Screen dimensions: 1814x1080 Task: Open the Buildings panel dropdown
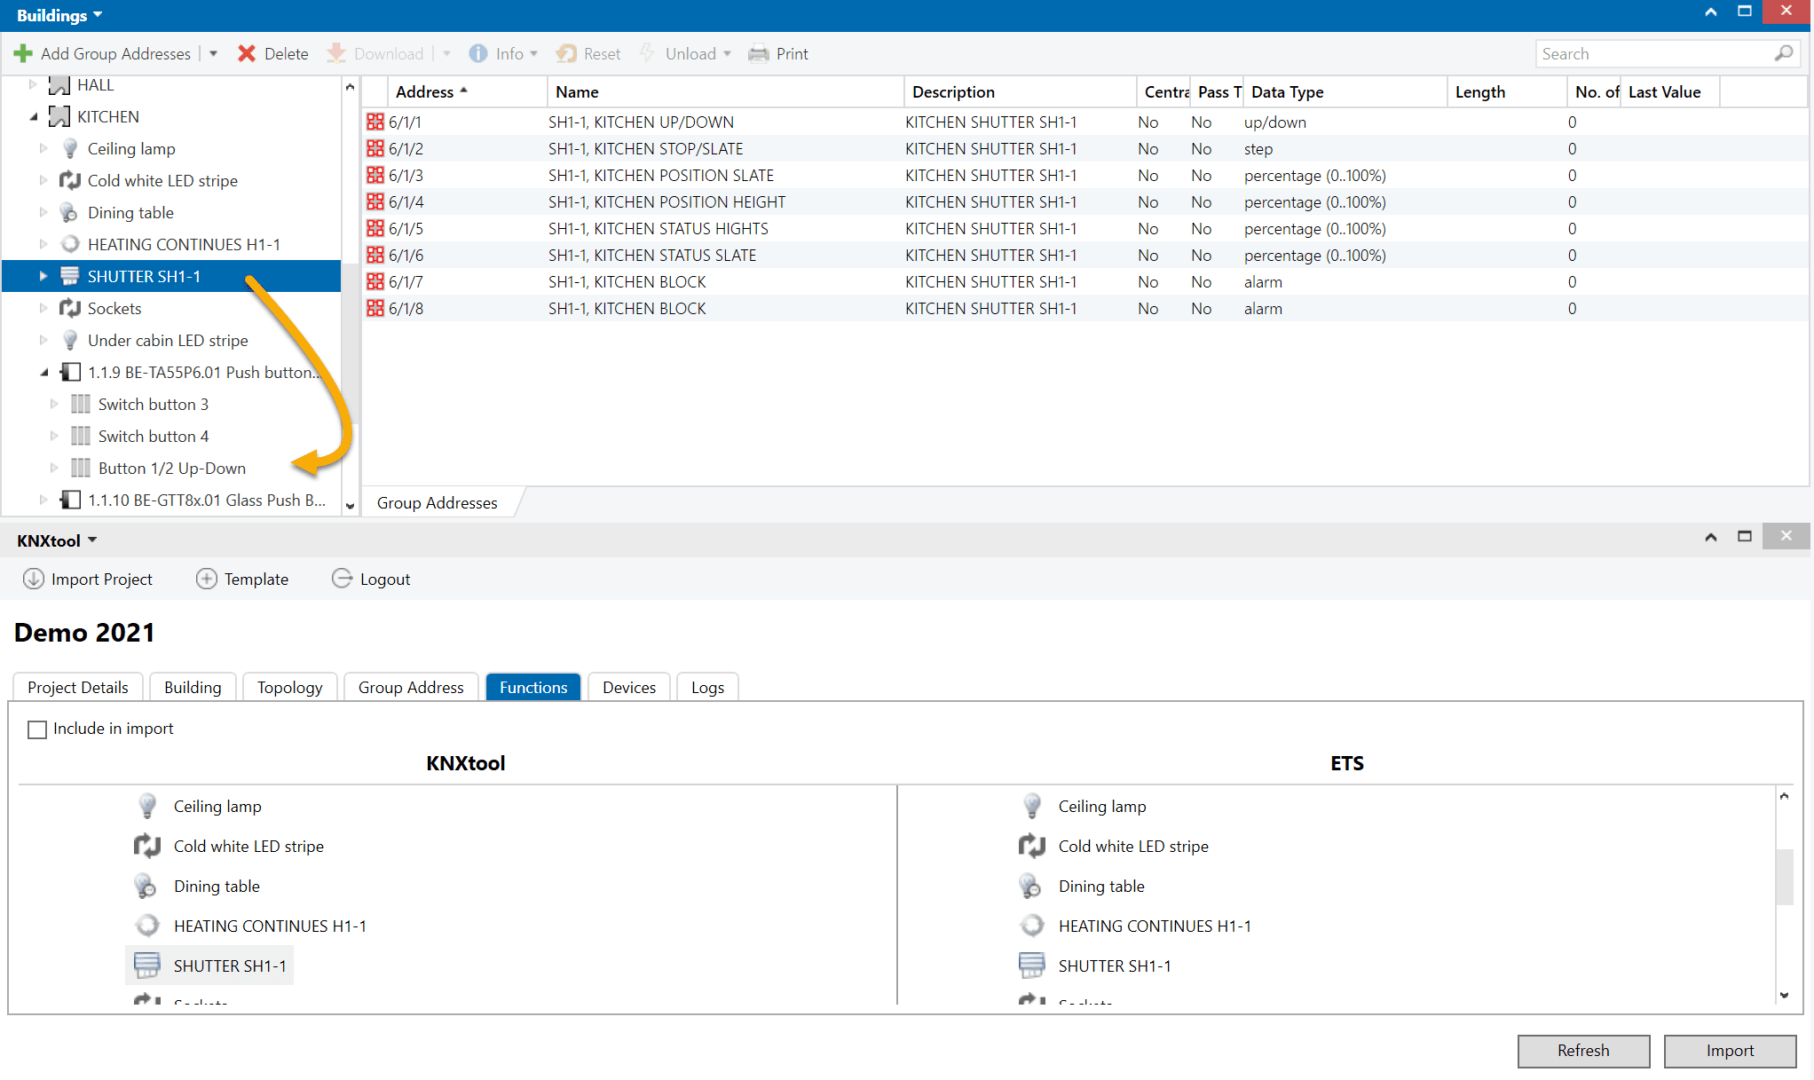pos(97,15)
